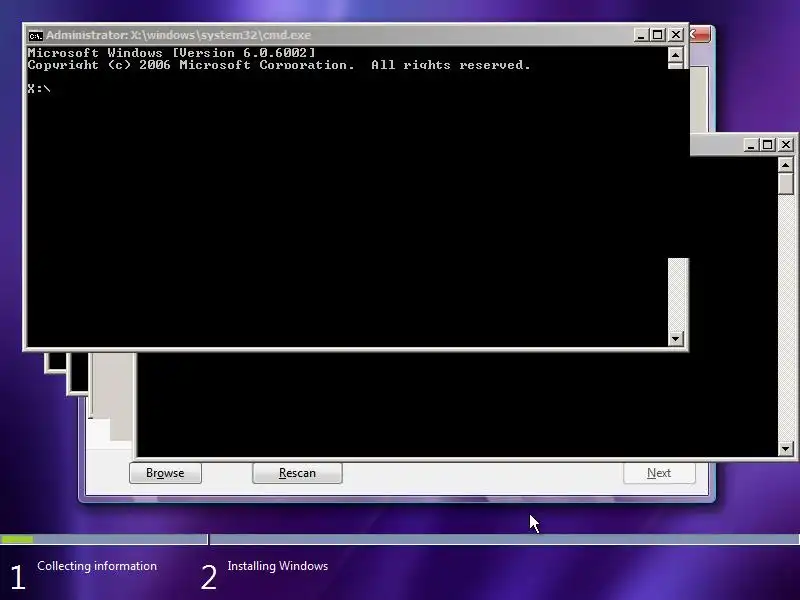
Task: Close the front Administrator cmd.exe window
Action: click(x=676, y=35)
